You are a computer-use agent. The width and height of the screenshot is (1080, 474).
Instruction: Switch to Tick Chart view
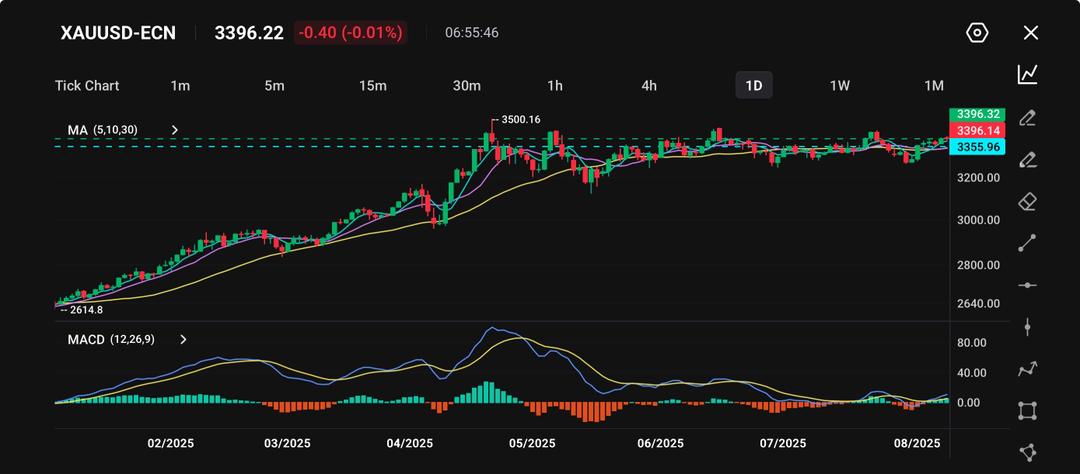point(87,86)
